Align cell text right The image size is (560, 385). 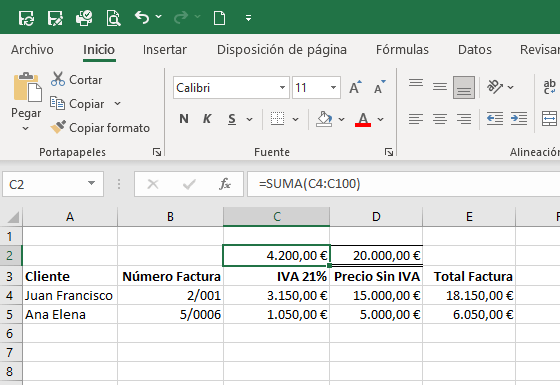[464, 119]
